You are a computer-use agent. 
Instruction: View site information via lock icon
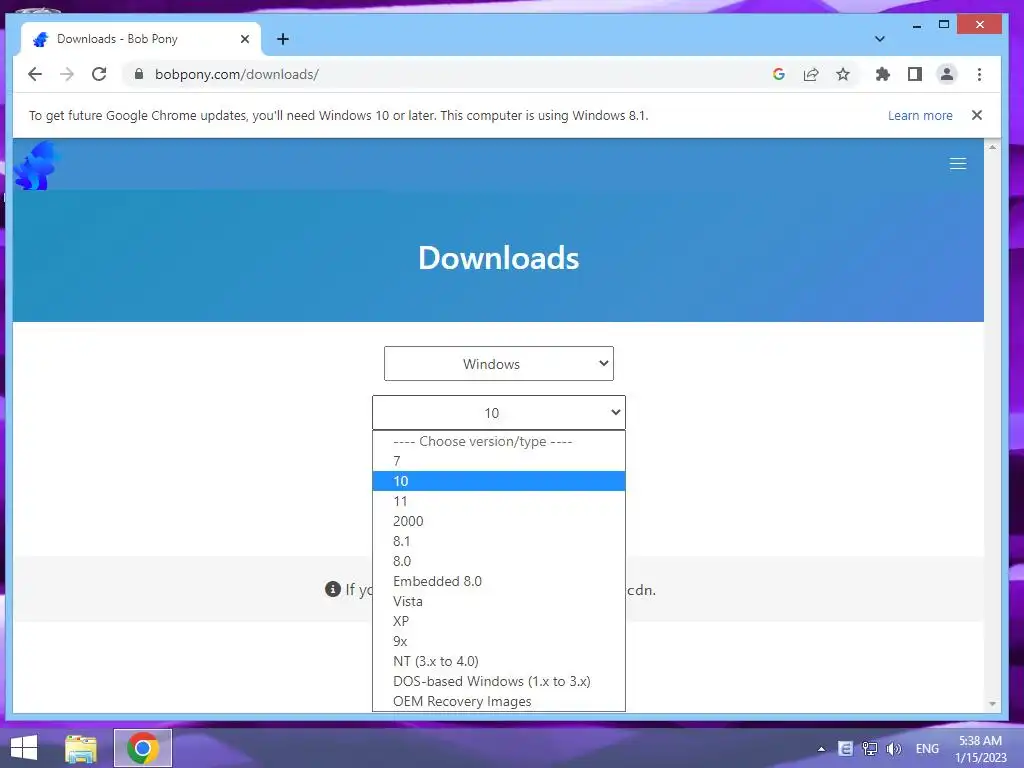point(138,74)
